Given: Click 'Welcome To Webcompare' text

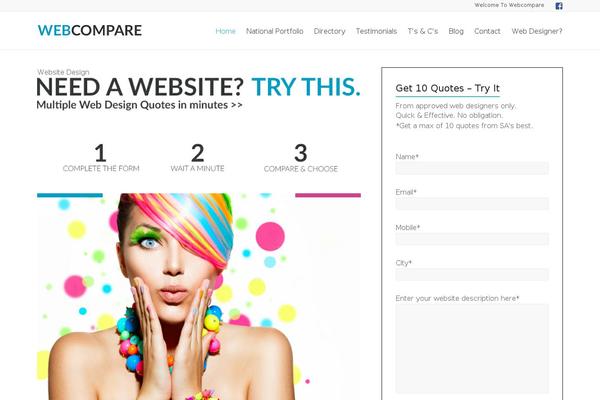Looking at the screenshot, I should 509,5.
